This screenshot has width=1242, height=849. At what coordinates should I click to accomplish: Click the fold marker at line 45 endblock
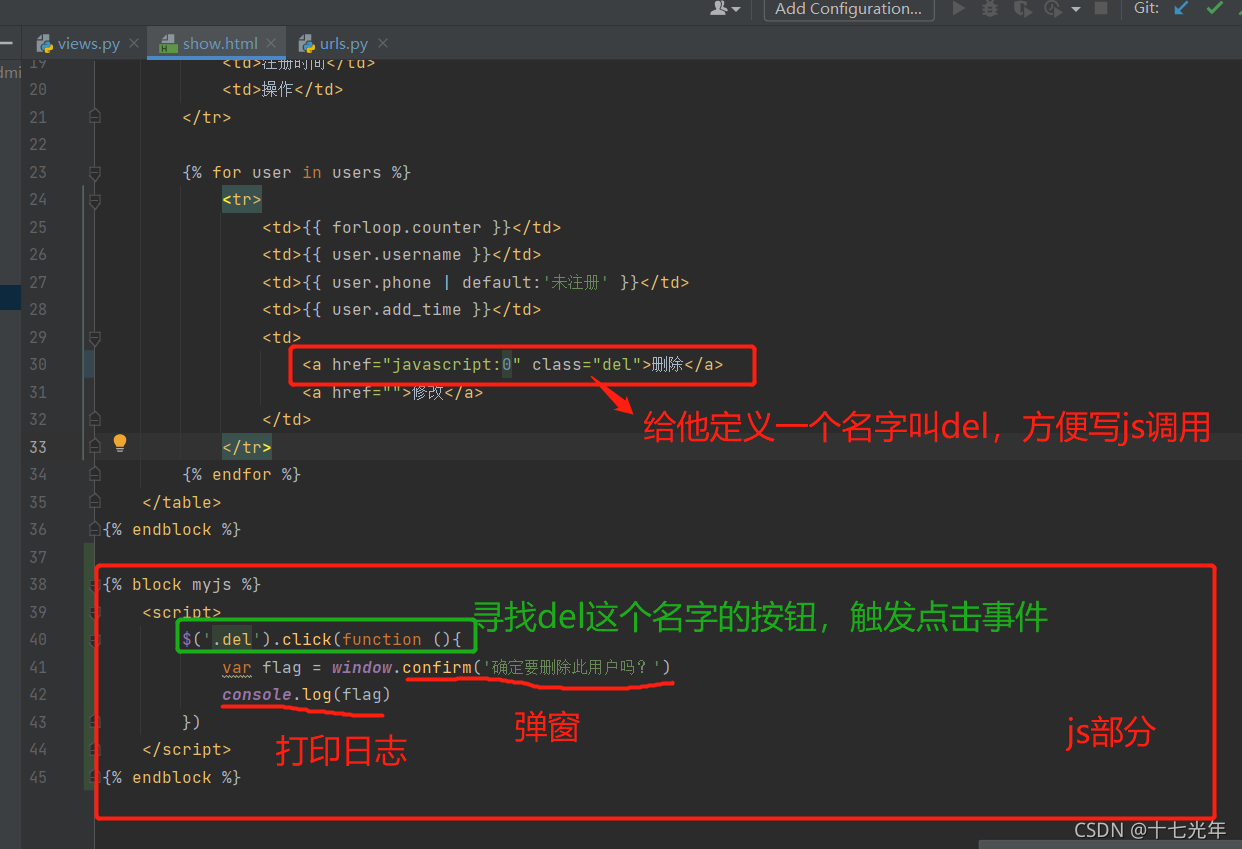(x=94, y=777)
